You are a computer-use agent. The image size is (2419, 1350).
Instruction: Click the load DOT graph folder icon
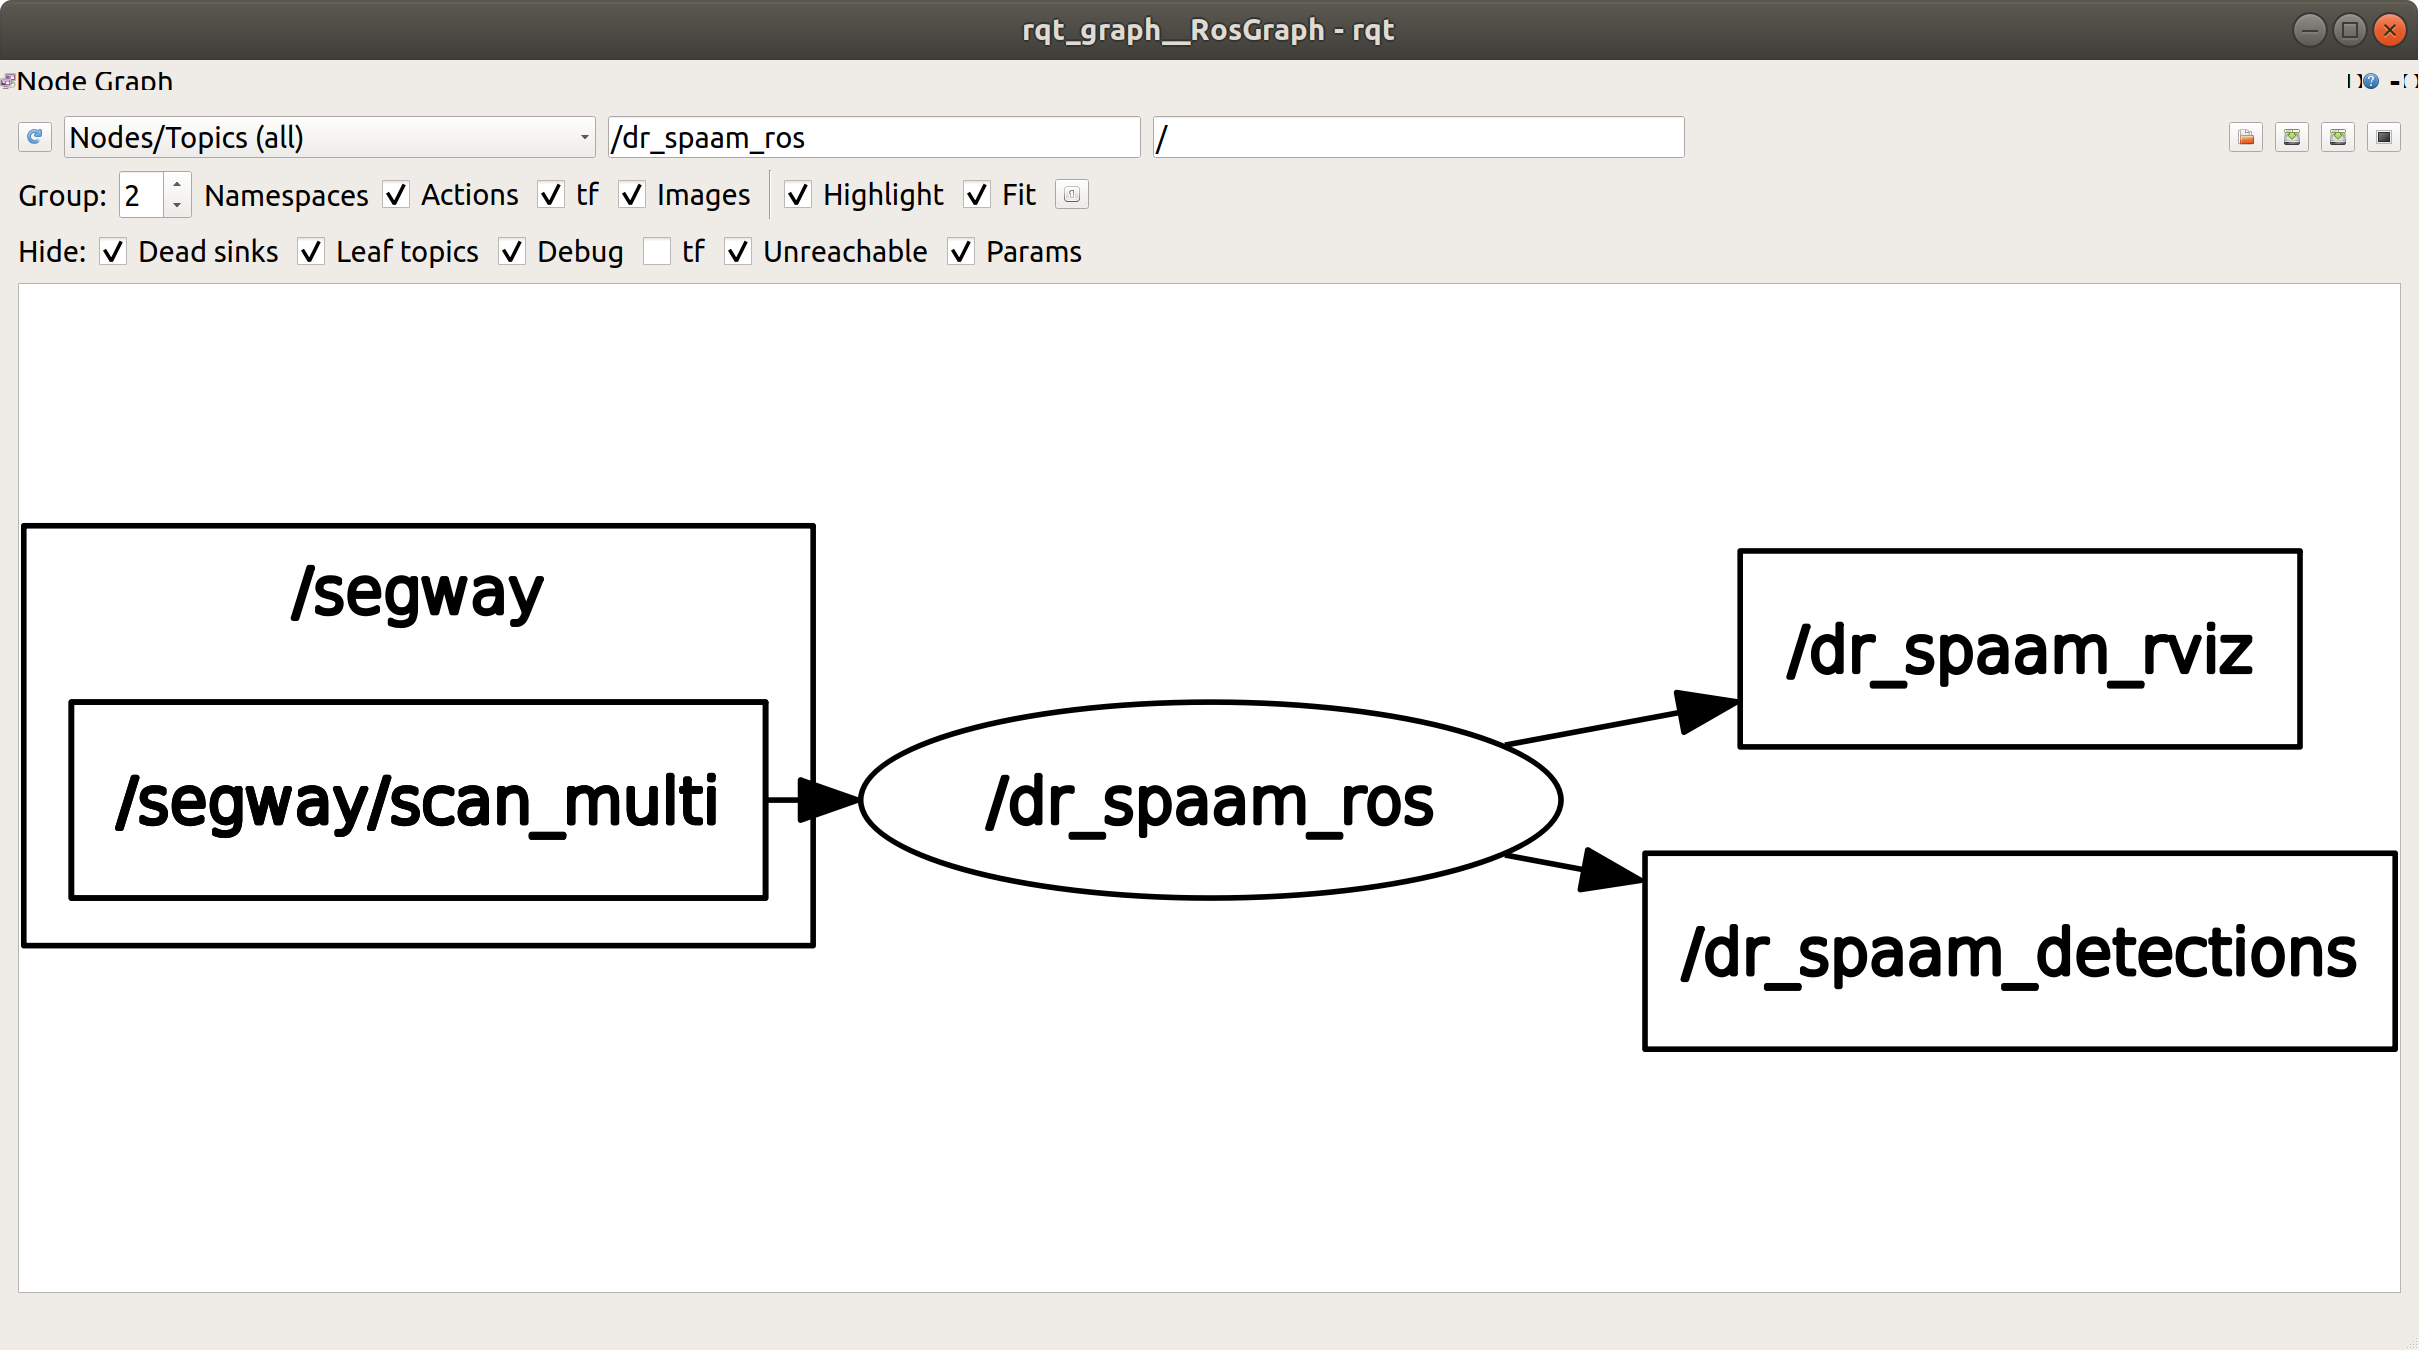click(2246, 137)
